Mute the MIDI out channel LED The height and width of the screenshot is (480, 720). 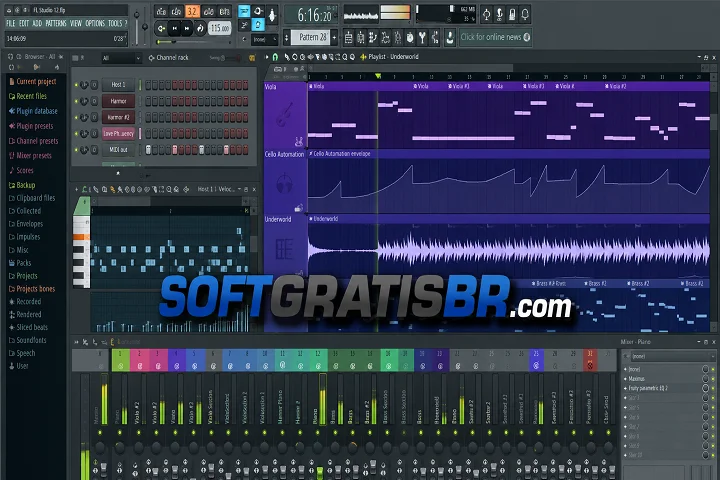click(76, 150)
